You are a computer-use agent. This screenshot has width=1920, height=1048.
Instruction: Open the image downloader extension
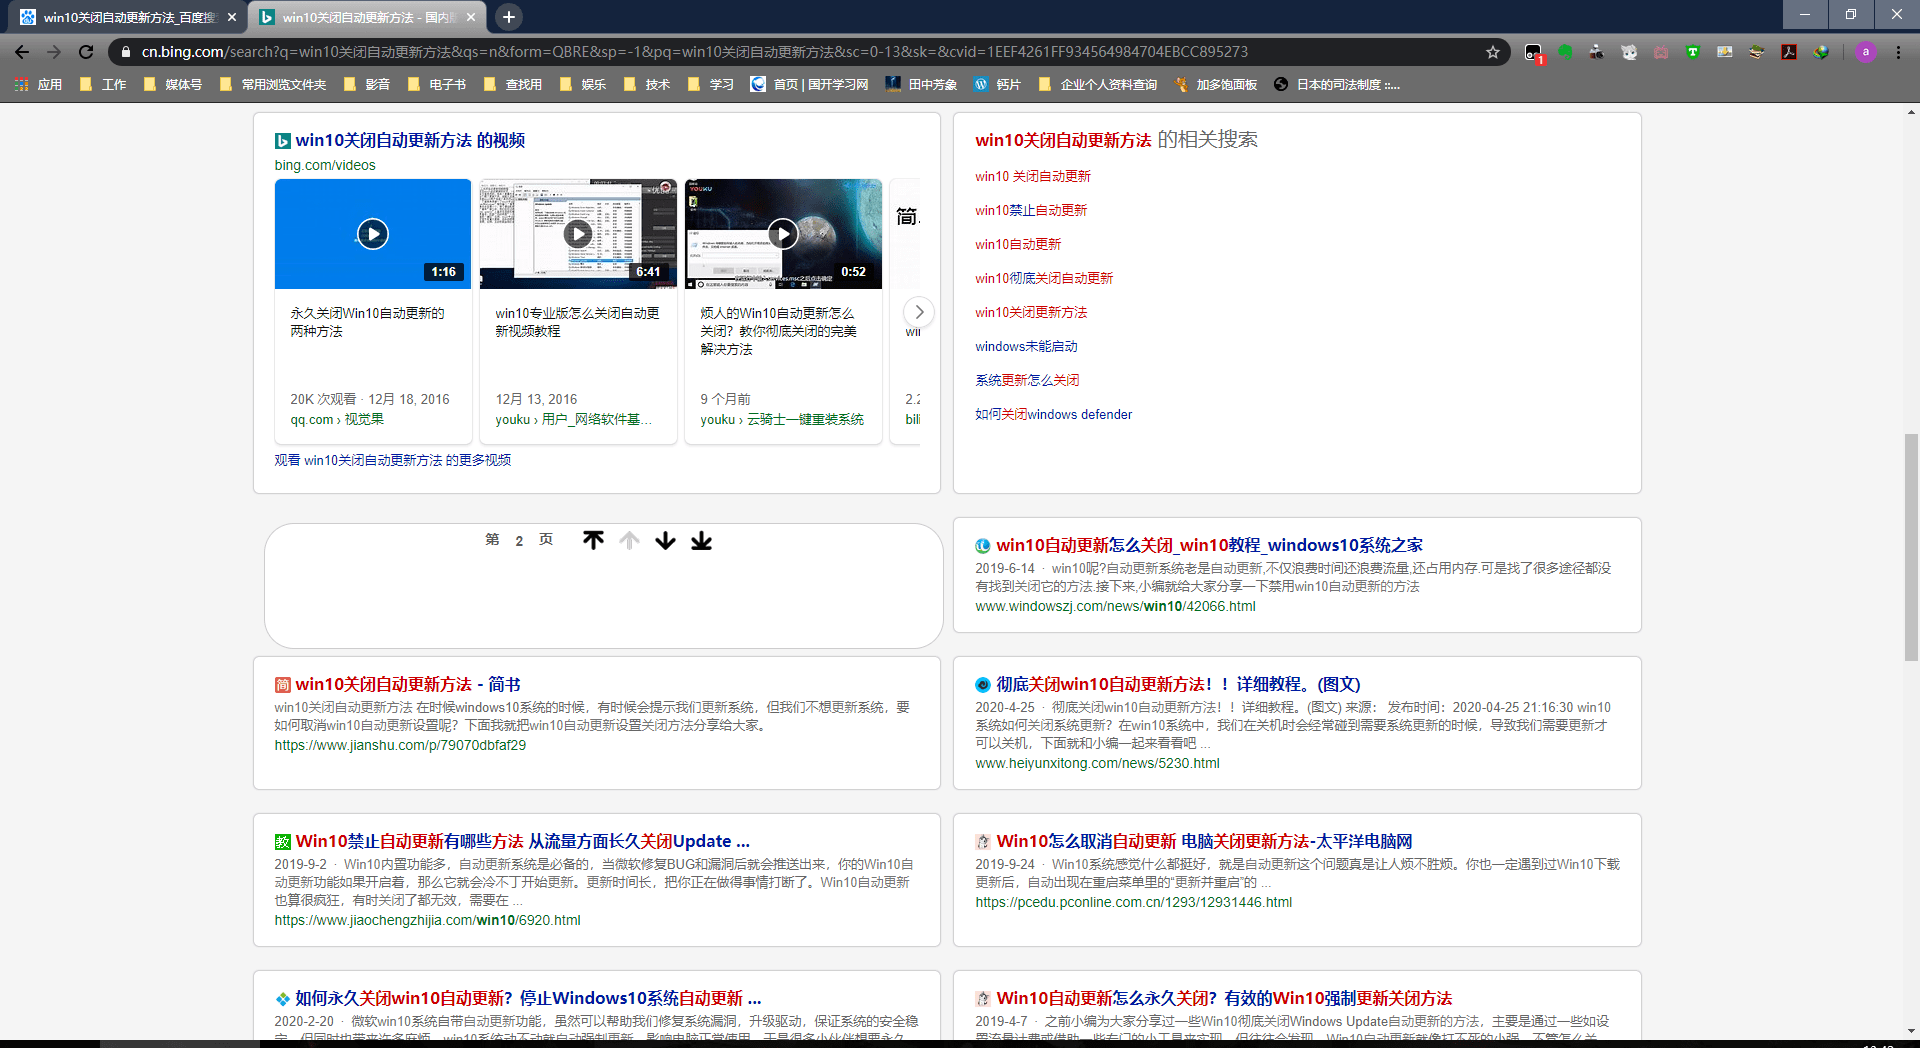(1725, 52)
